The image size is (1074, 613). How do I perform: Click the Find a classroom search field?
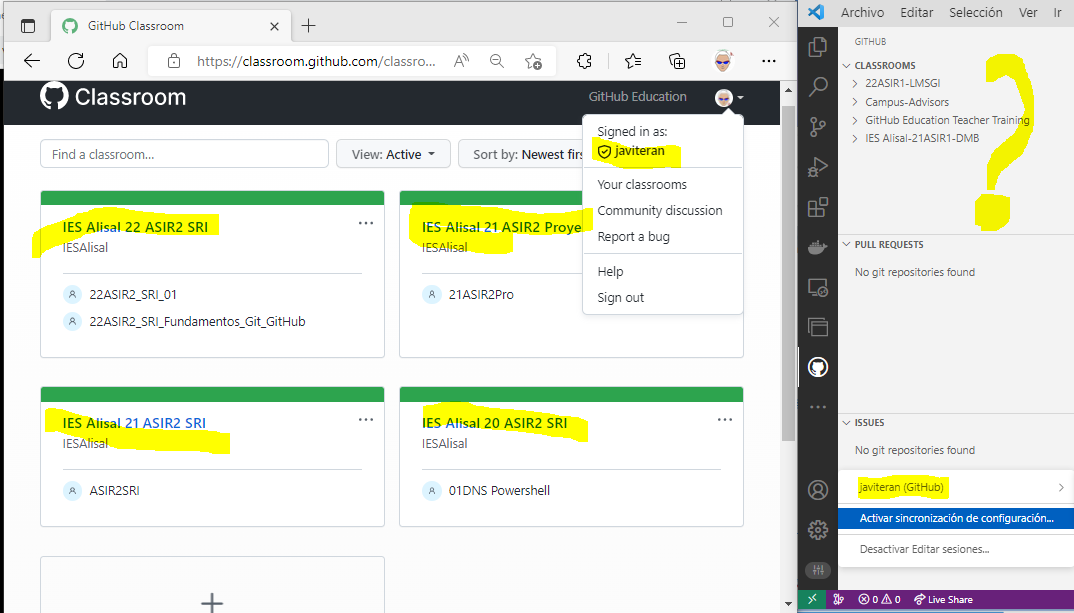pyautogui.click(x=184, y=153)
